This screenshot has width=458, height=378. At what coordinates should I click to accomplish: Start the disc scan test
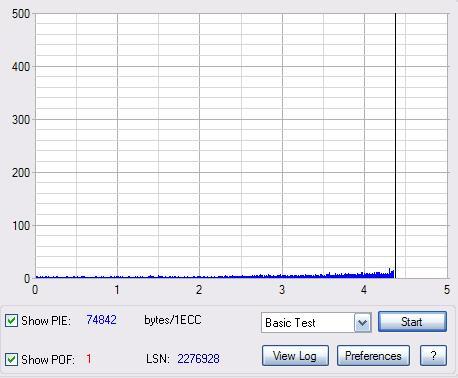(412, 322)
